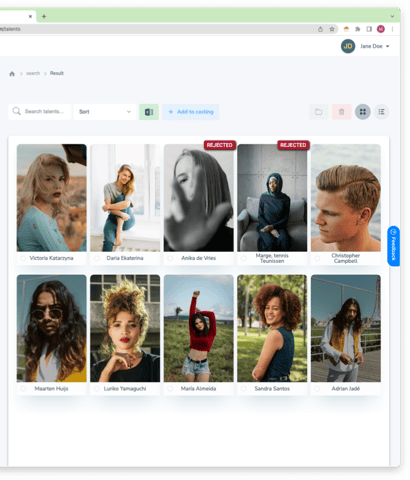Image resolution: width=410 pixels, height=480 pixels.
Task: Open Christopher Campbell's photo card
Action: pyautogui.click(x=346, y=198)
